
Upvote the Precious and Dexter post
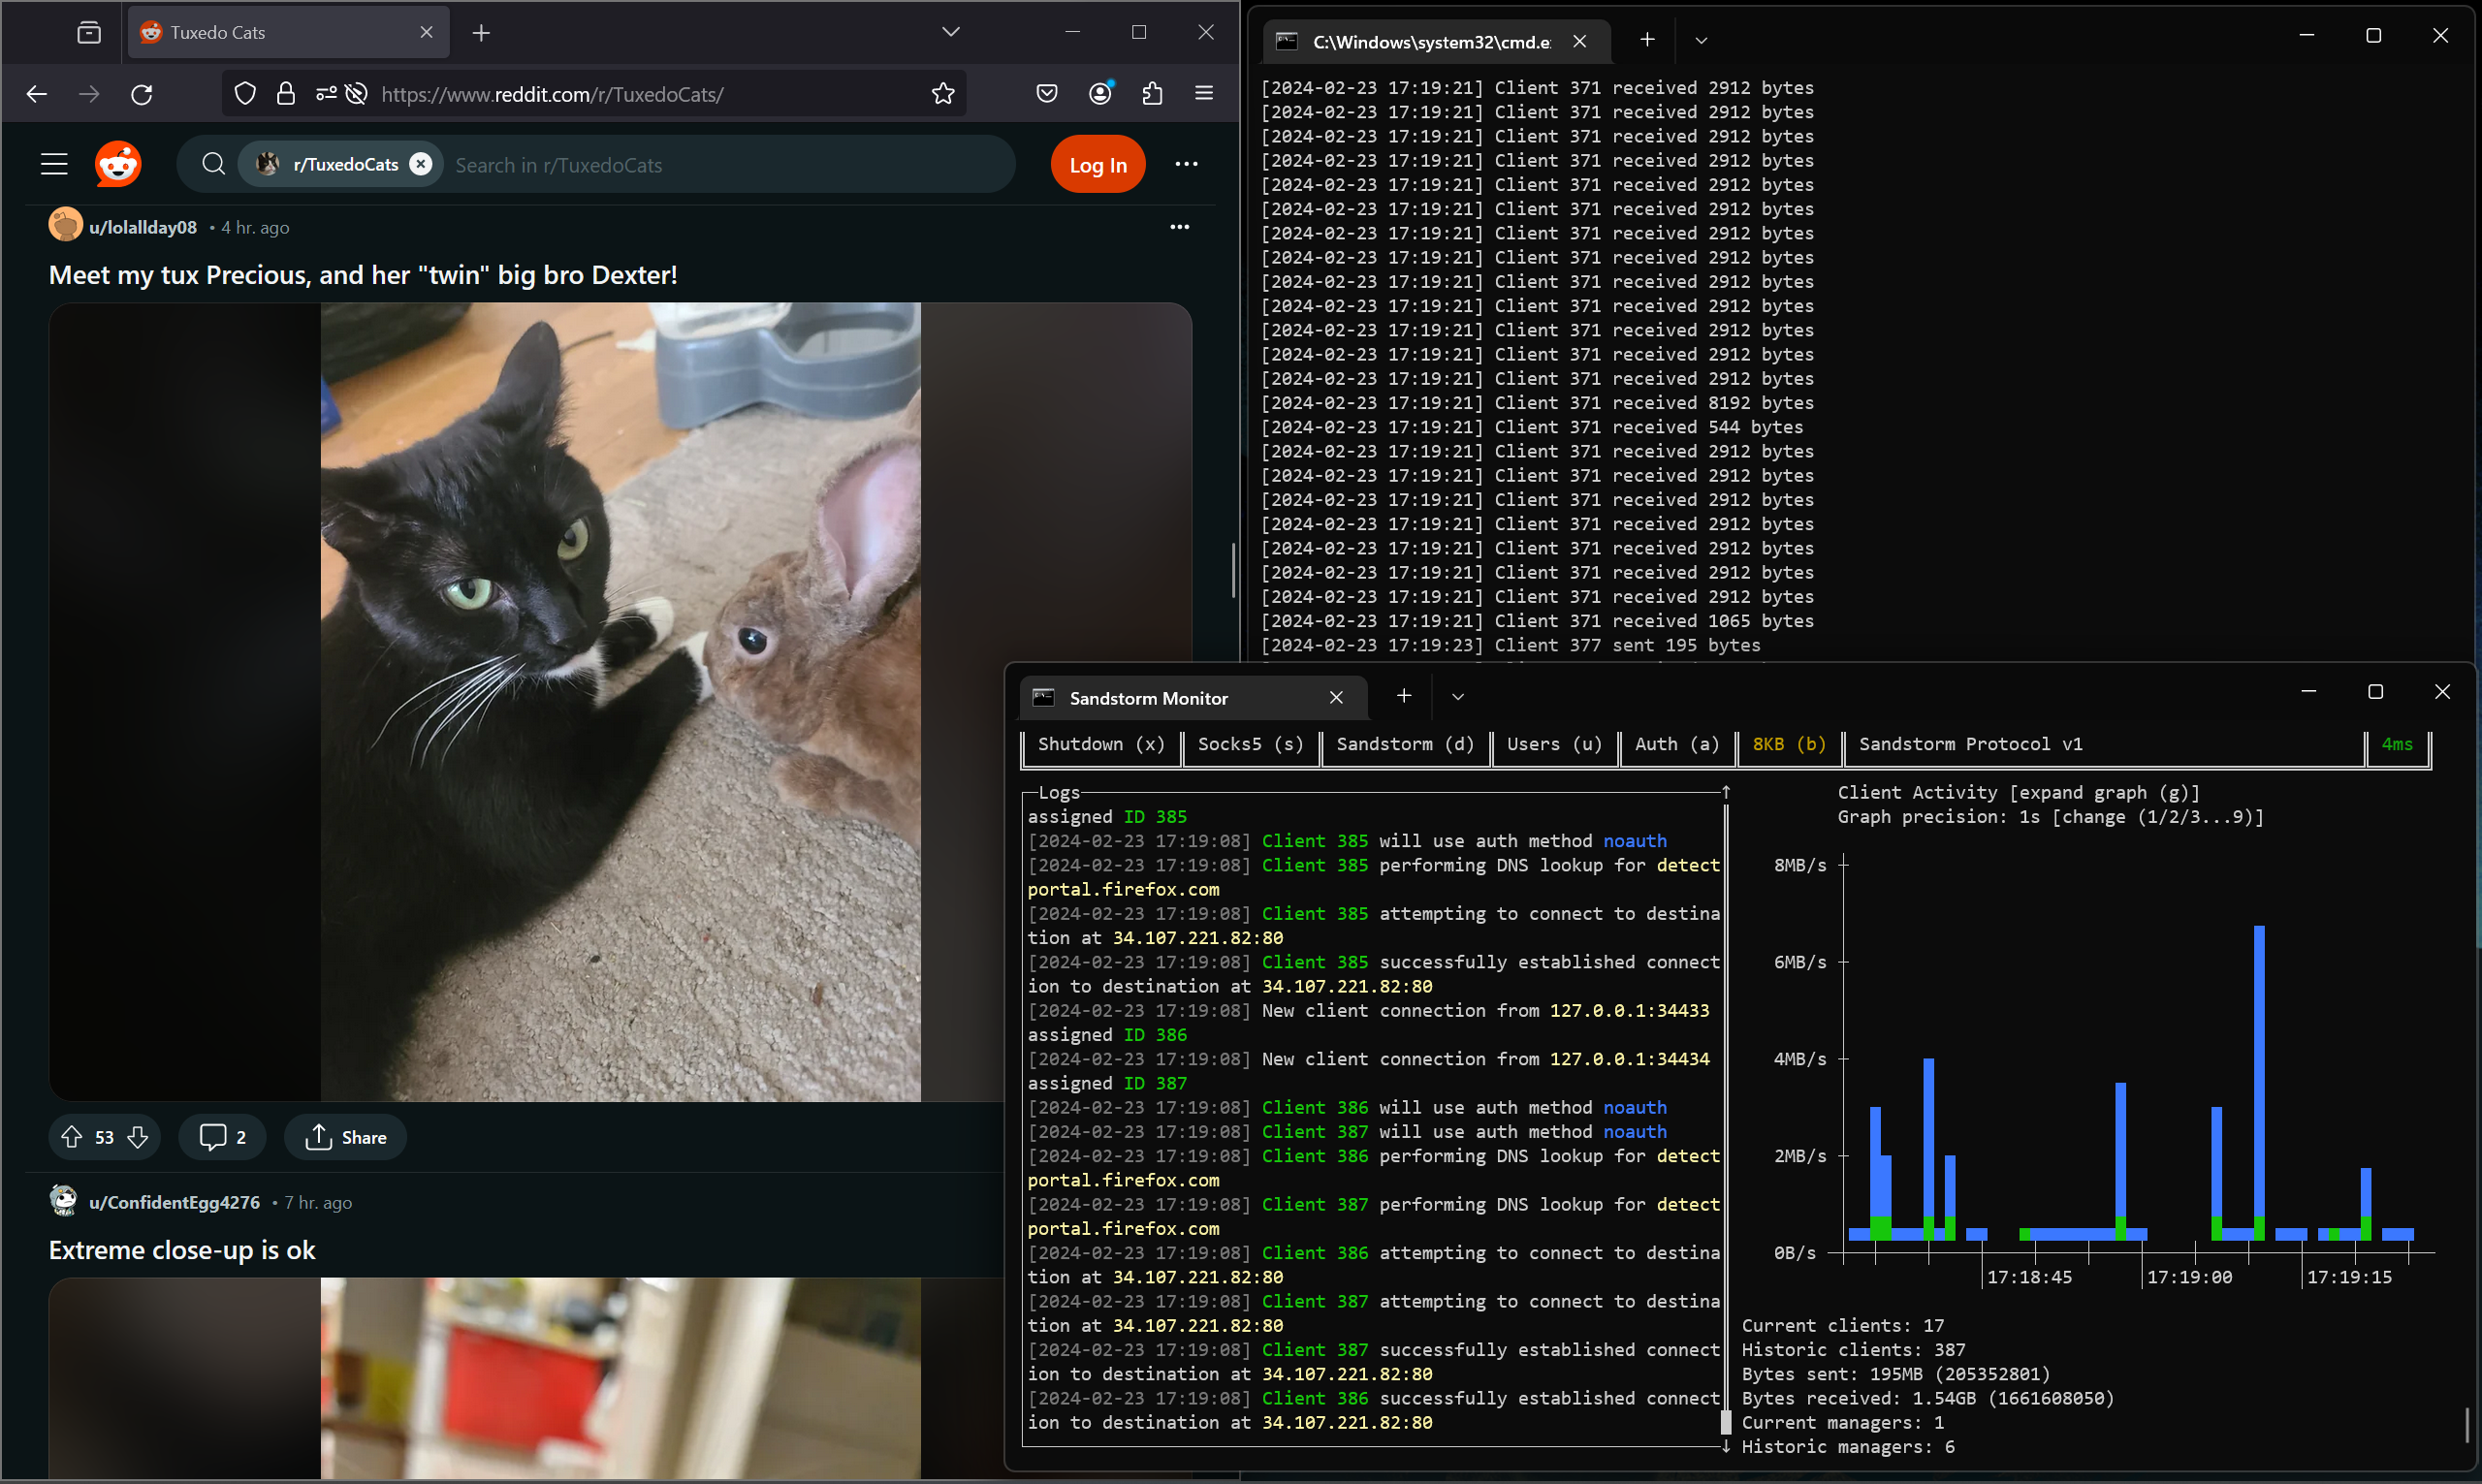click(72, 1137)
